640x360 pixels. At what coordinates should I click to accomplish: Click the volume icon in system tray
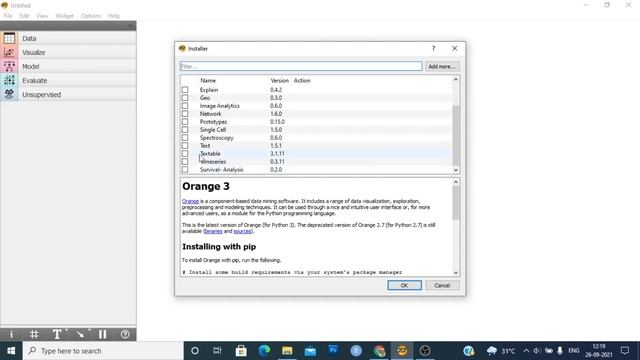537,351
